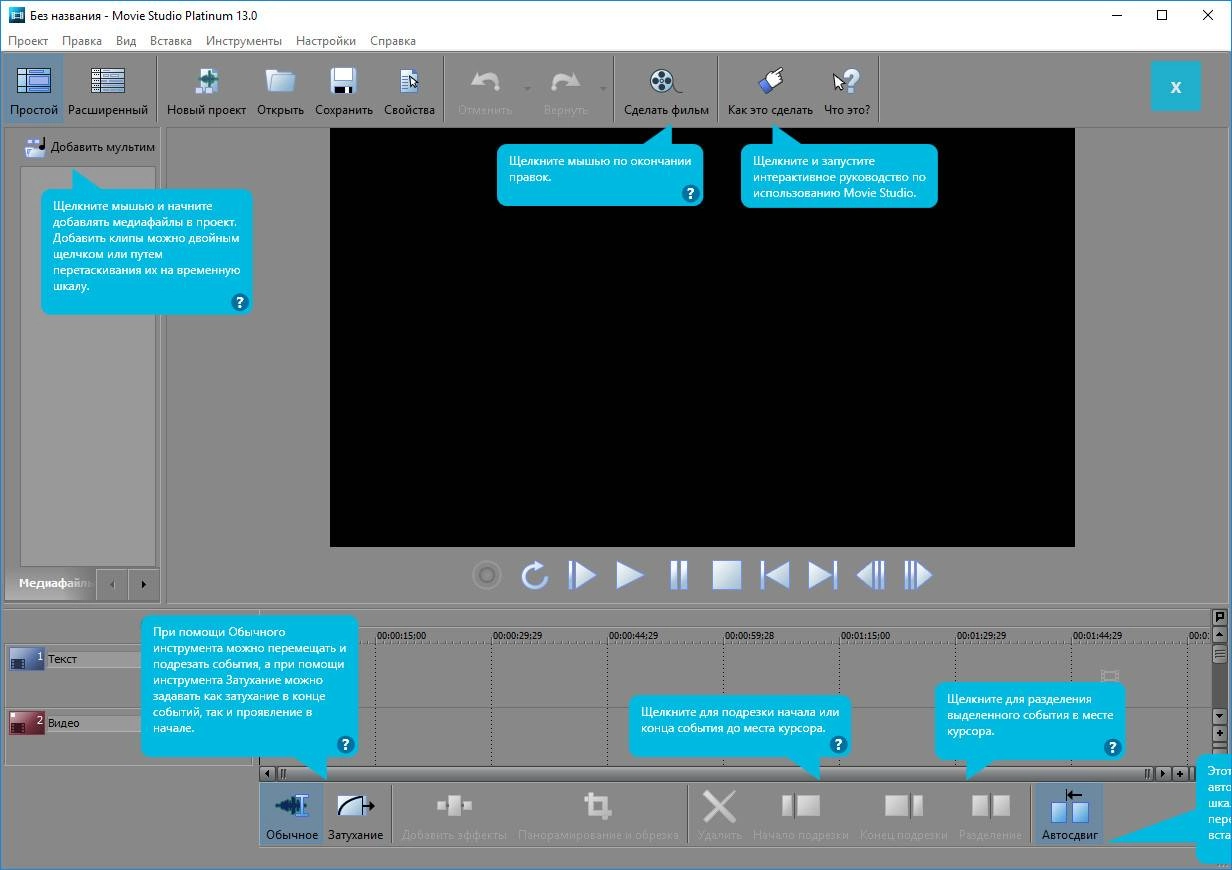Zoom in timeline horizontally with plus button
This screenshot has width=1232, height=870.
(1181, 773)
